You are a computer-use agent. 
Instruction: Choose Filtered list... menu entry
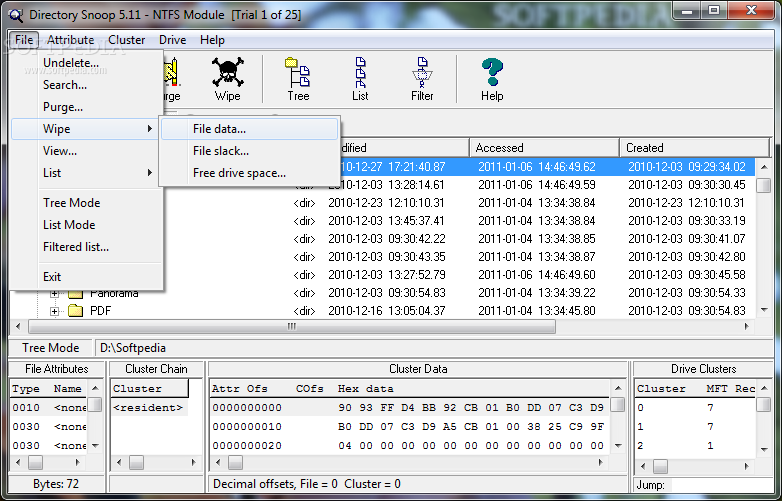(87, 247)
